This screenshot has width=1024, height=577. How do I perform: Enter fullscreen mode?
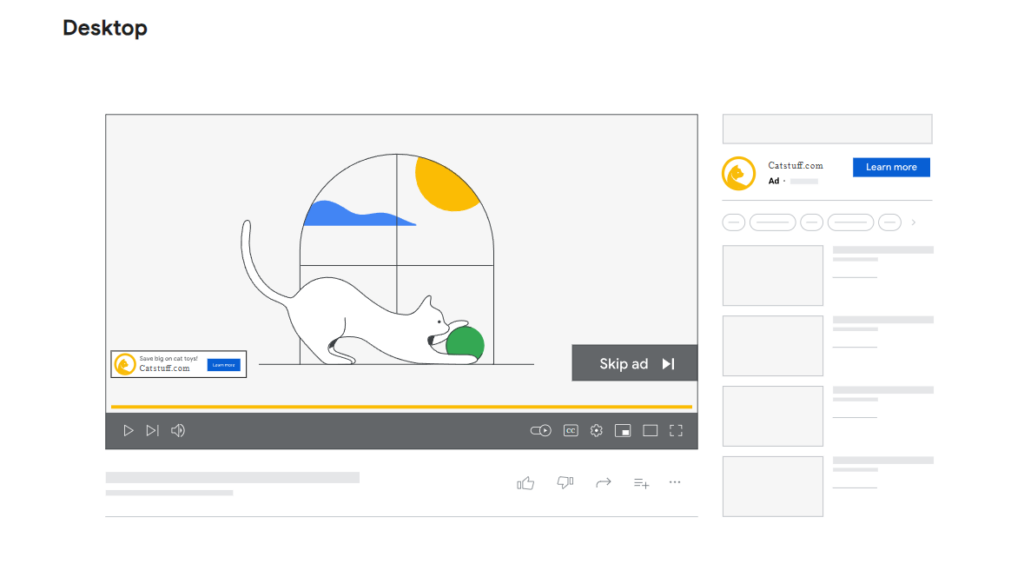[676, 431]
